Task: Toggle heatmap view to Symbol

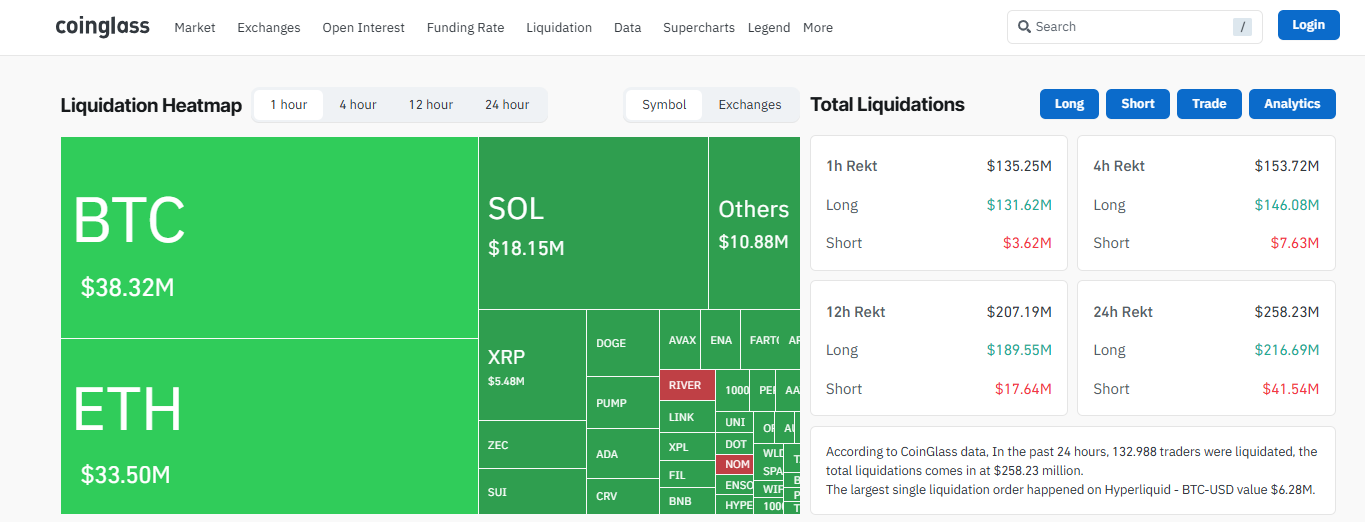Action: click(x=664, y=105)
